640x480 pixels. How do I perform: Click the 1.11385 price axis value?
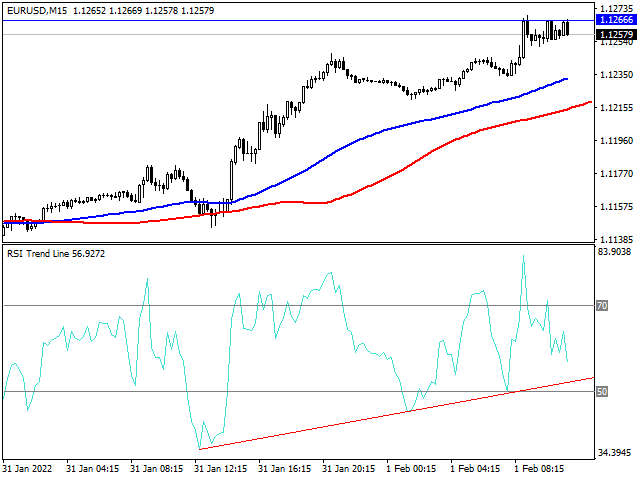(616, 239)
